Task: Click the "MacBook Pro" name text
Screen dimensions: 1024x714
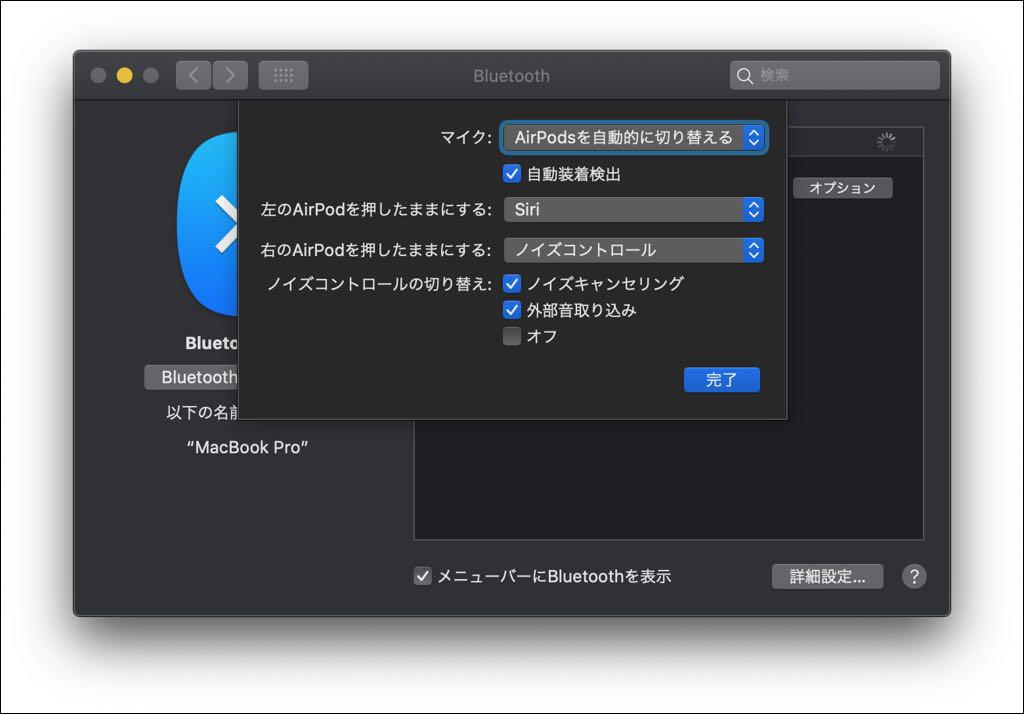Action: point(247,447)
